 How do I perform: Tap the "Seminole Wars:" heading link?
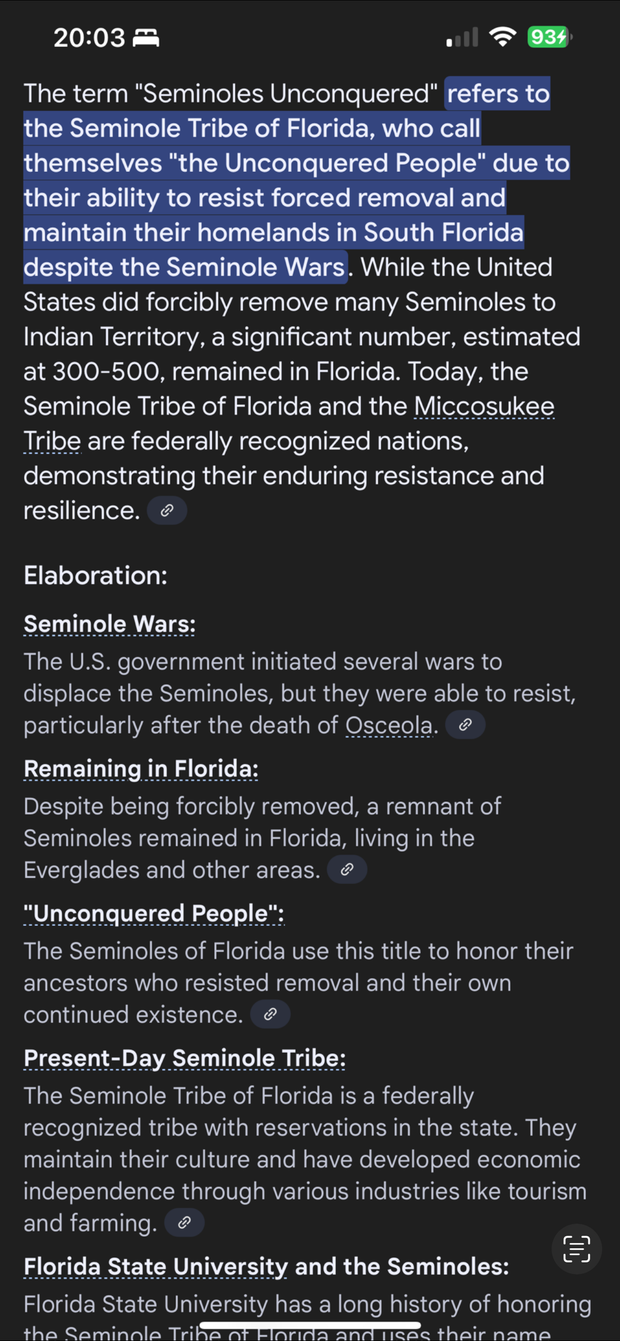(x=109, y=625)
